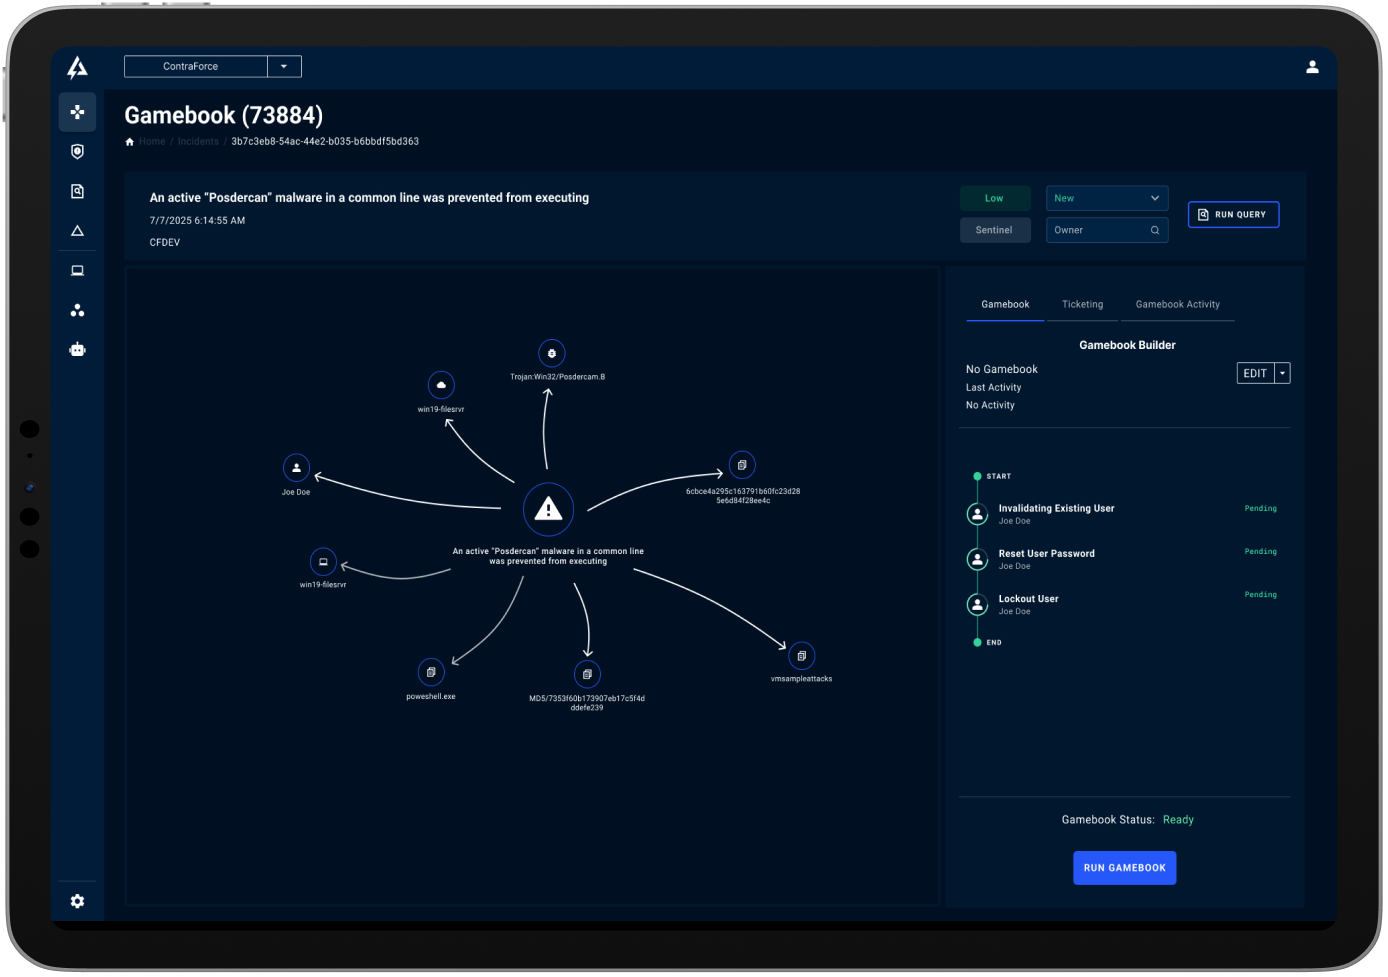Click the triangle alerts icon in sidebar
Viewport: 1388px width, 977px height.
tap(77, 230)
